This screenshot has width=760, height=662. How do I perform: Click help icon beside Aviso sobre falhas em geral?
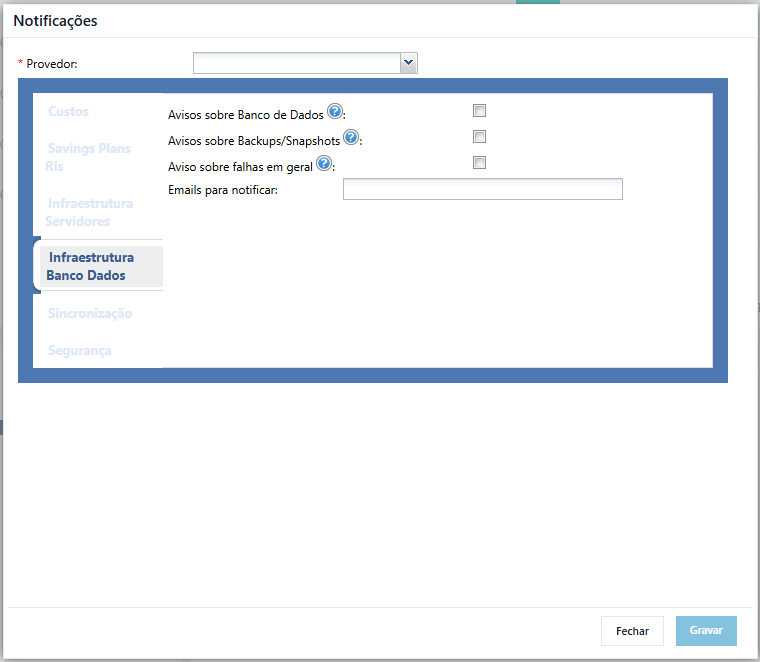tap(324, 163)
